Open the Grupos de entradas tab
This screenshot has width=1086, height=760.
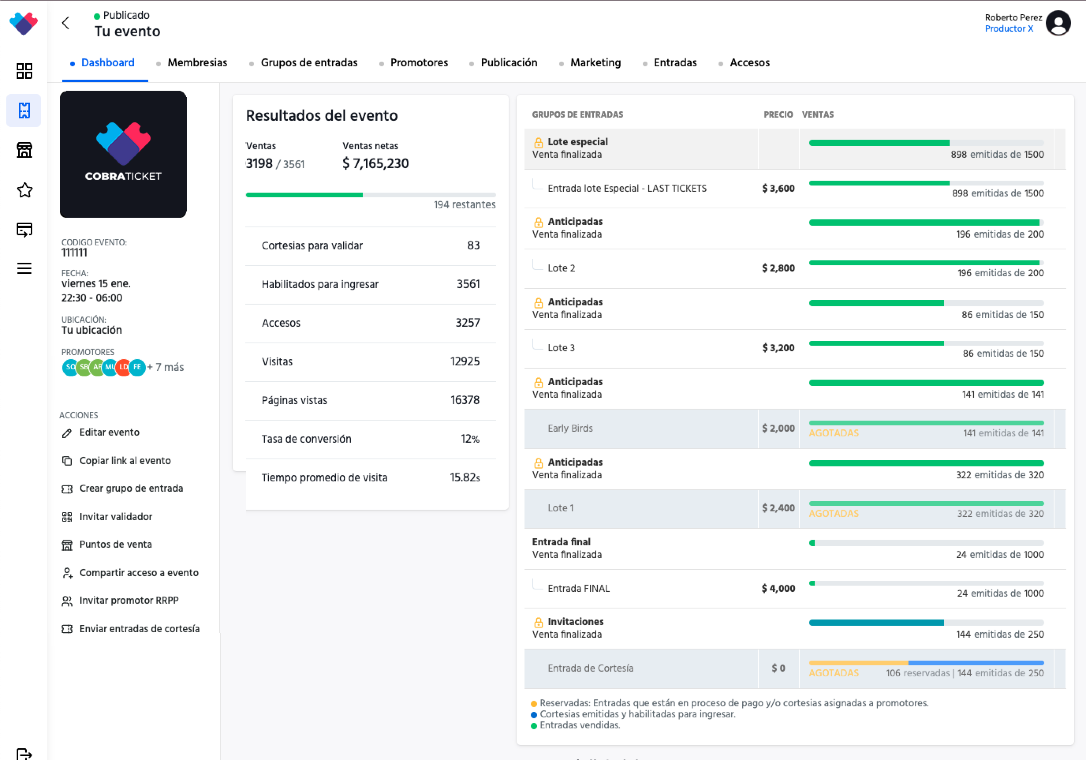tap(309, 62)
